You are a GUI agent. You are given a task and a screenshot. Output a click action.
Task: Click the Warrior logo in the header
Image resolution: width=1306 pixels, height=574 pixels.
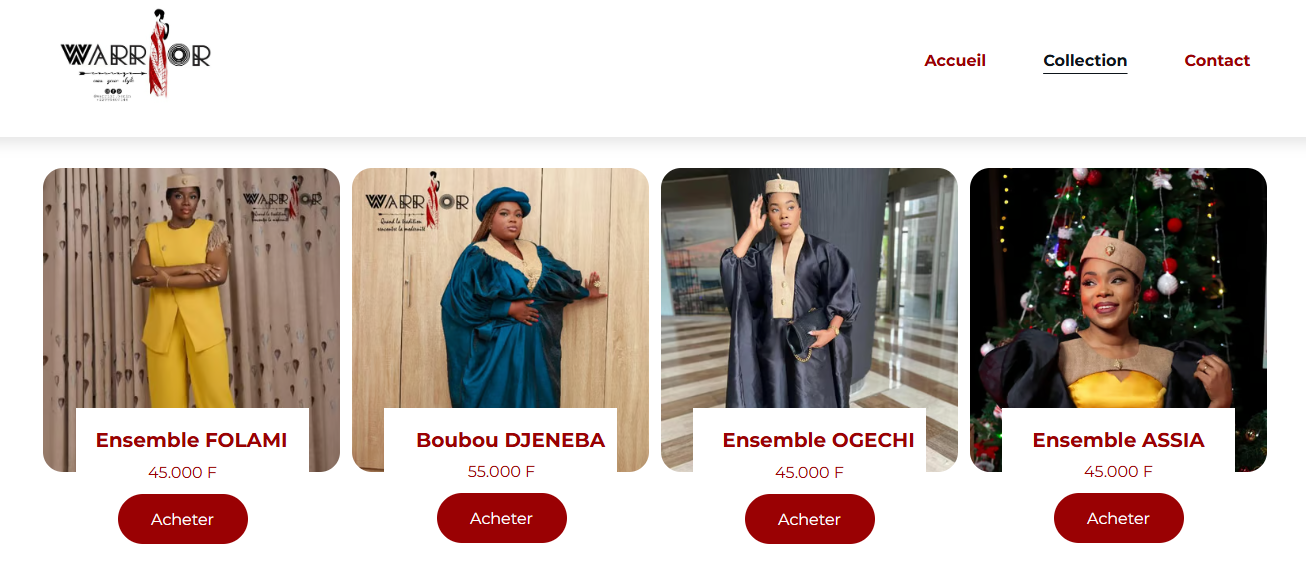(x=136, y=55)
